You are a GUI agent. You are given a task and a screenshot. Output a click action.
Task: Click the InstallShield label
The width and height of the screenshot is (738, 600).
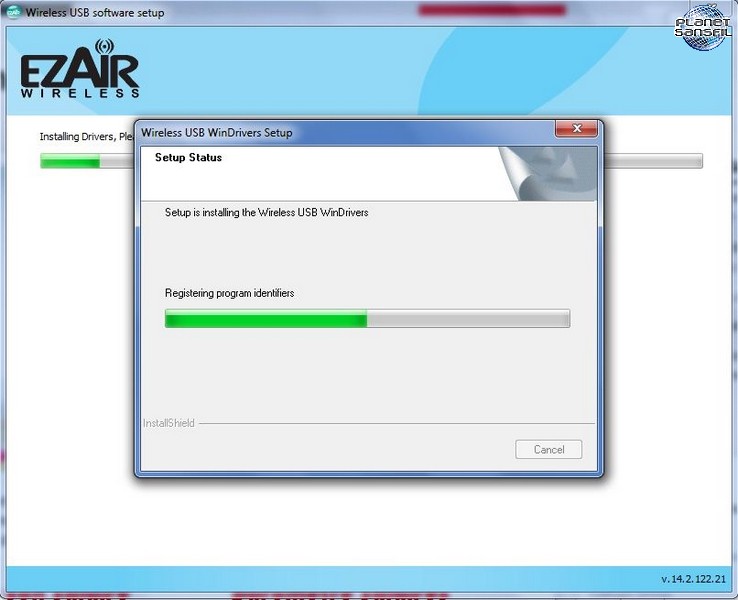168,423
